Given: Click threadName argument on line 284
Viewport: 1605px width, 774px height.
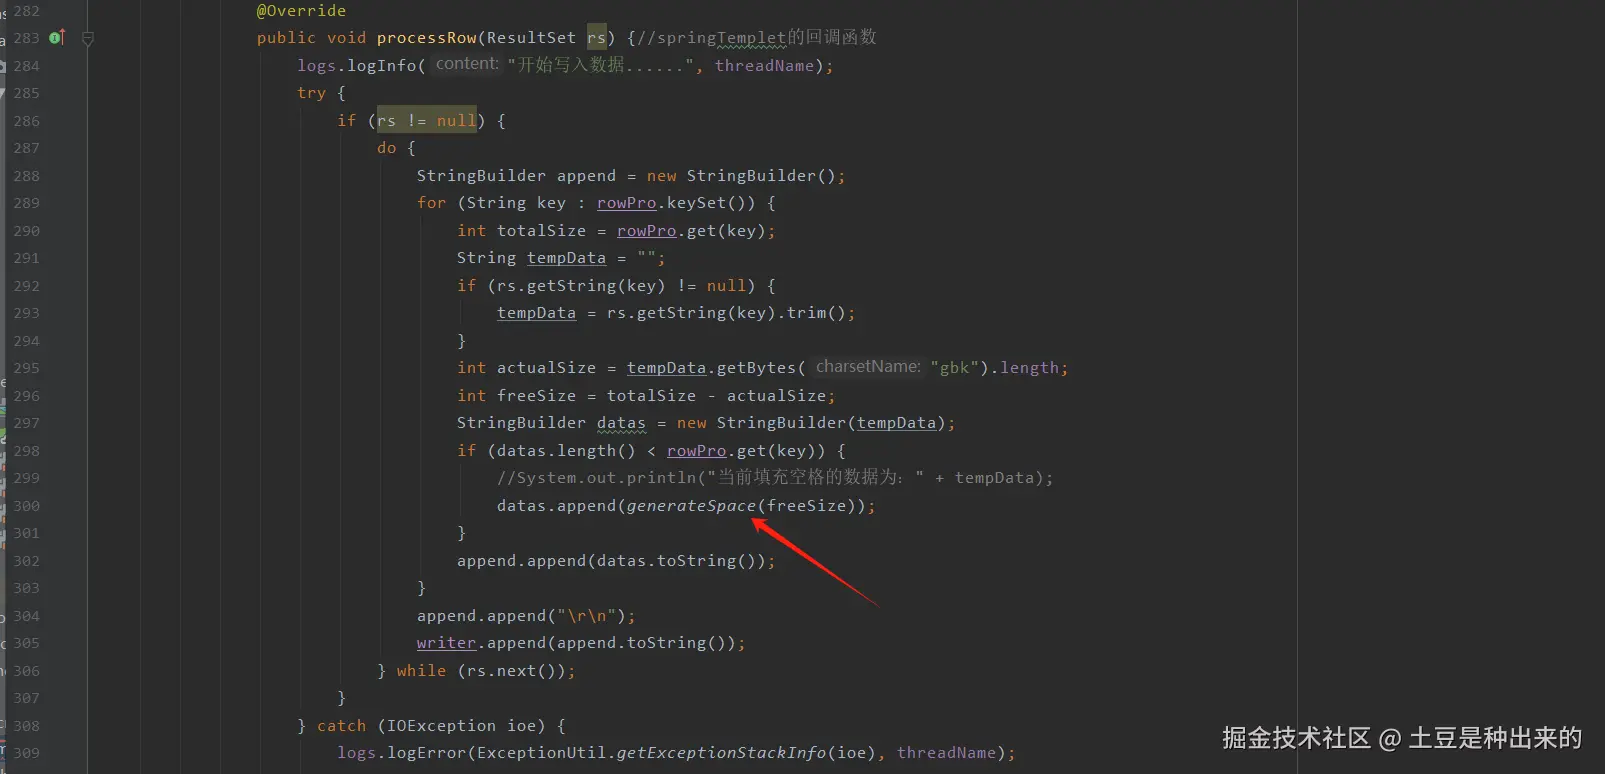Looking at the screenshot, I should tap(765, 66).
